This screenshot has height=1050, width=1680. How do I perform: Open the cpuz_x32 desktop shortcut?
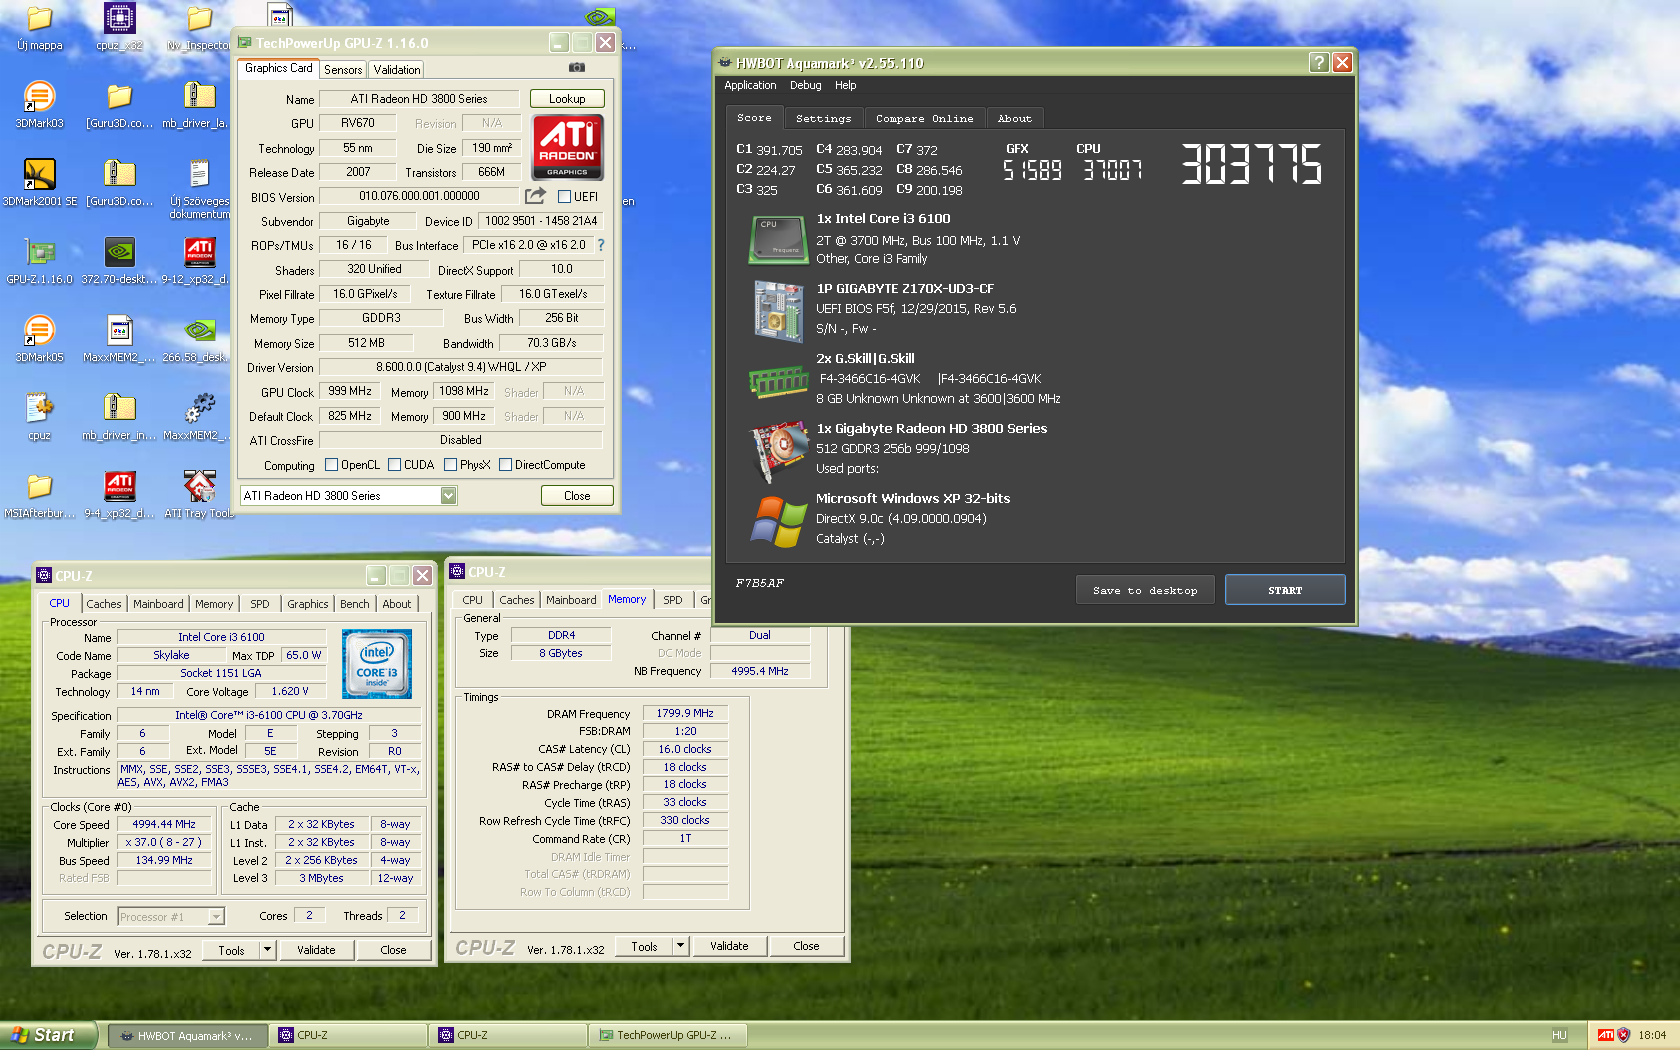coord(119,27)
